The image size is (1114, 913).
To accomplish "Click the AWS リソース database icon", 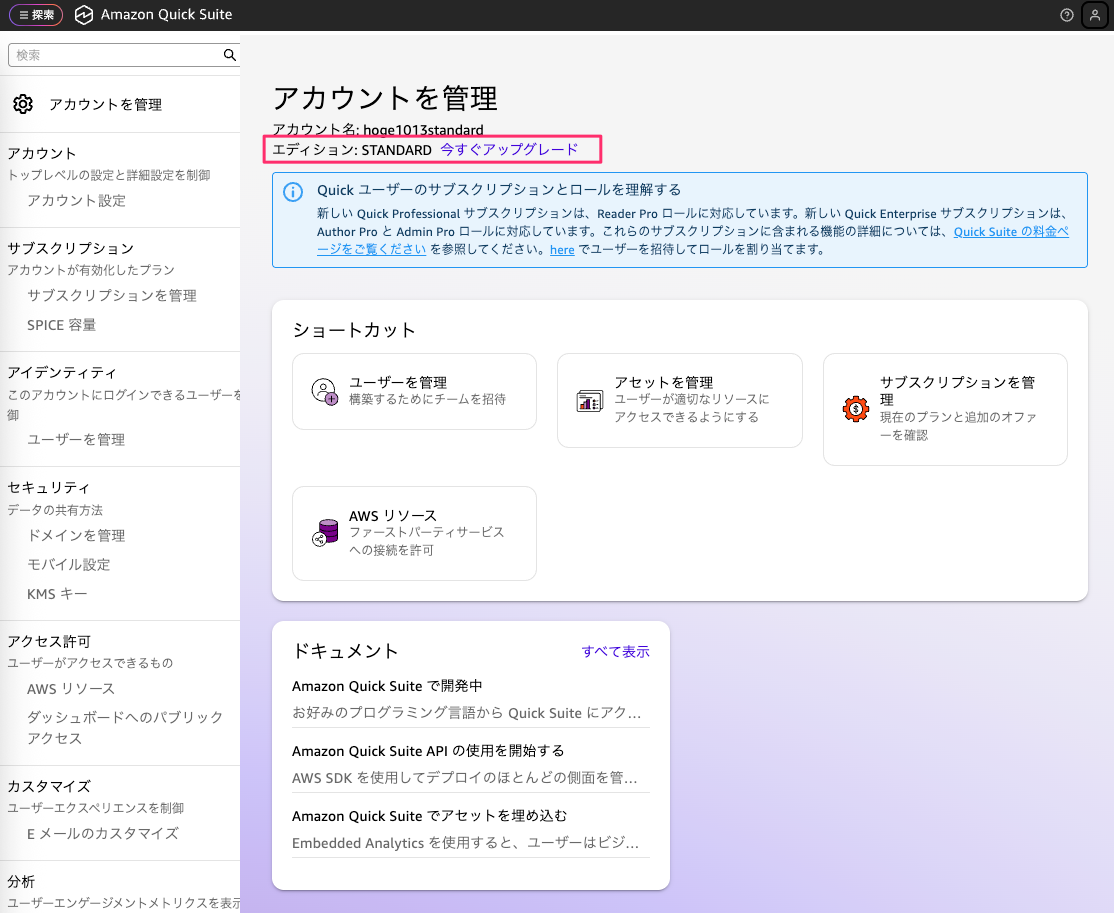I will 324,533.
